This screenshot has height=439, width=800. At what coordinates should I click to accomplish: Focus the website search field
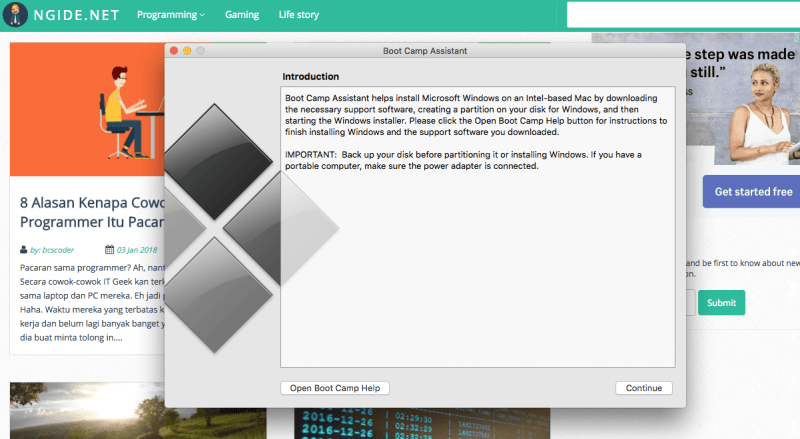(683, 15)
